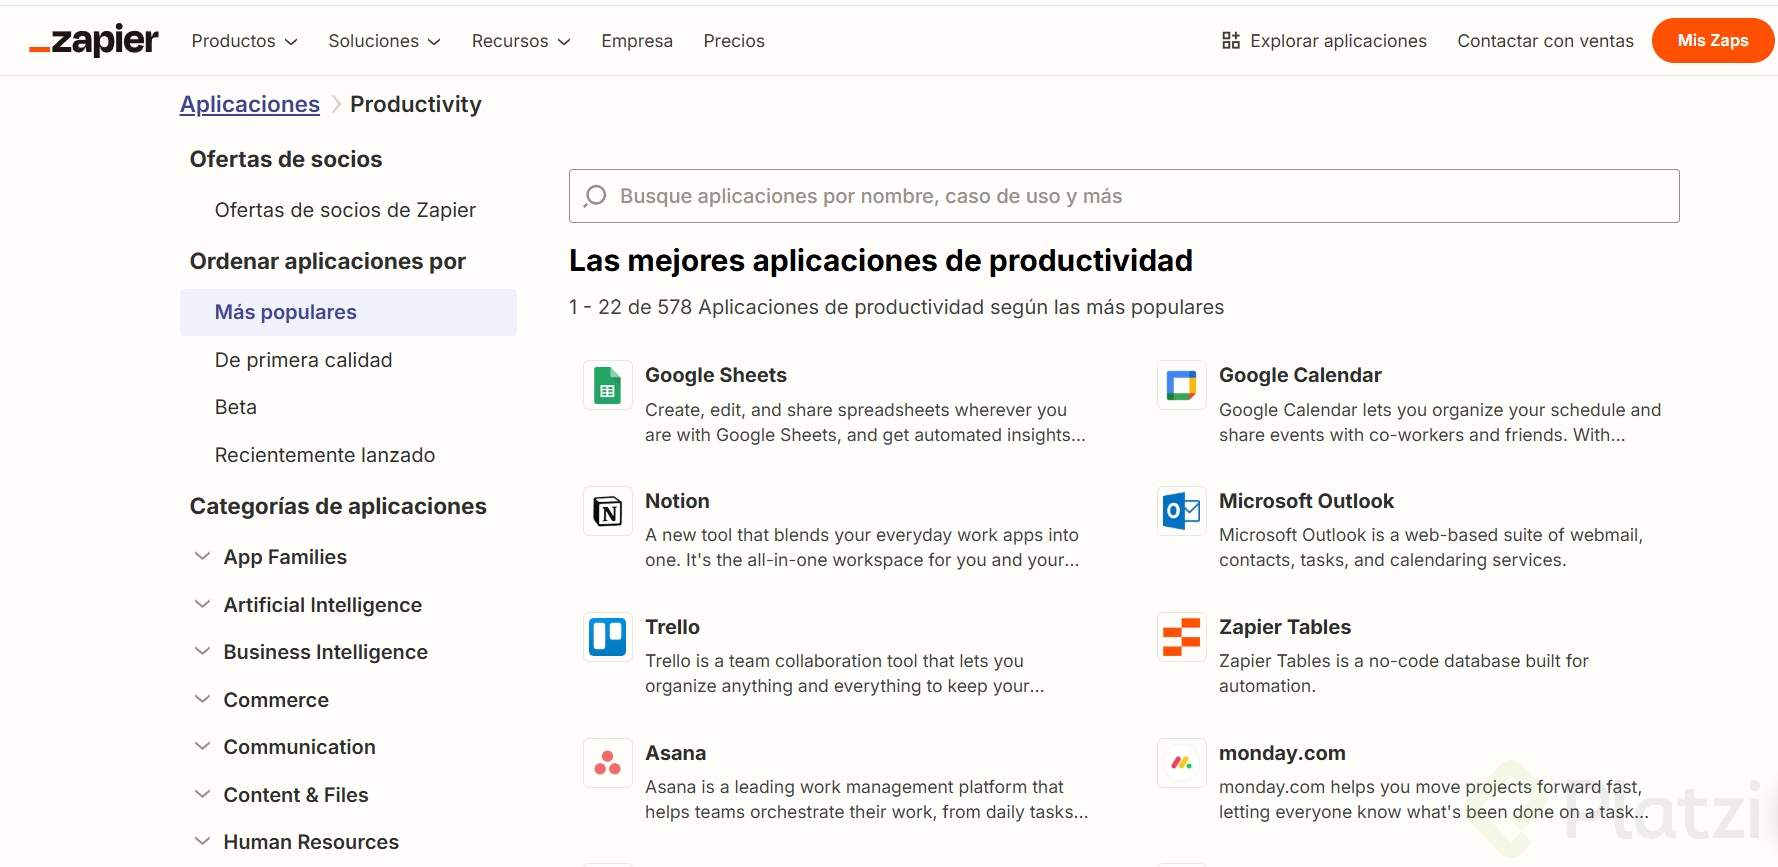Open the Productos dropdown menu
The image size is (1778, 867).
click(x=244, y=41)
